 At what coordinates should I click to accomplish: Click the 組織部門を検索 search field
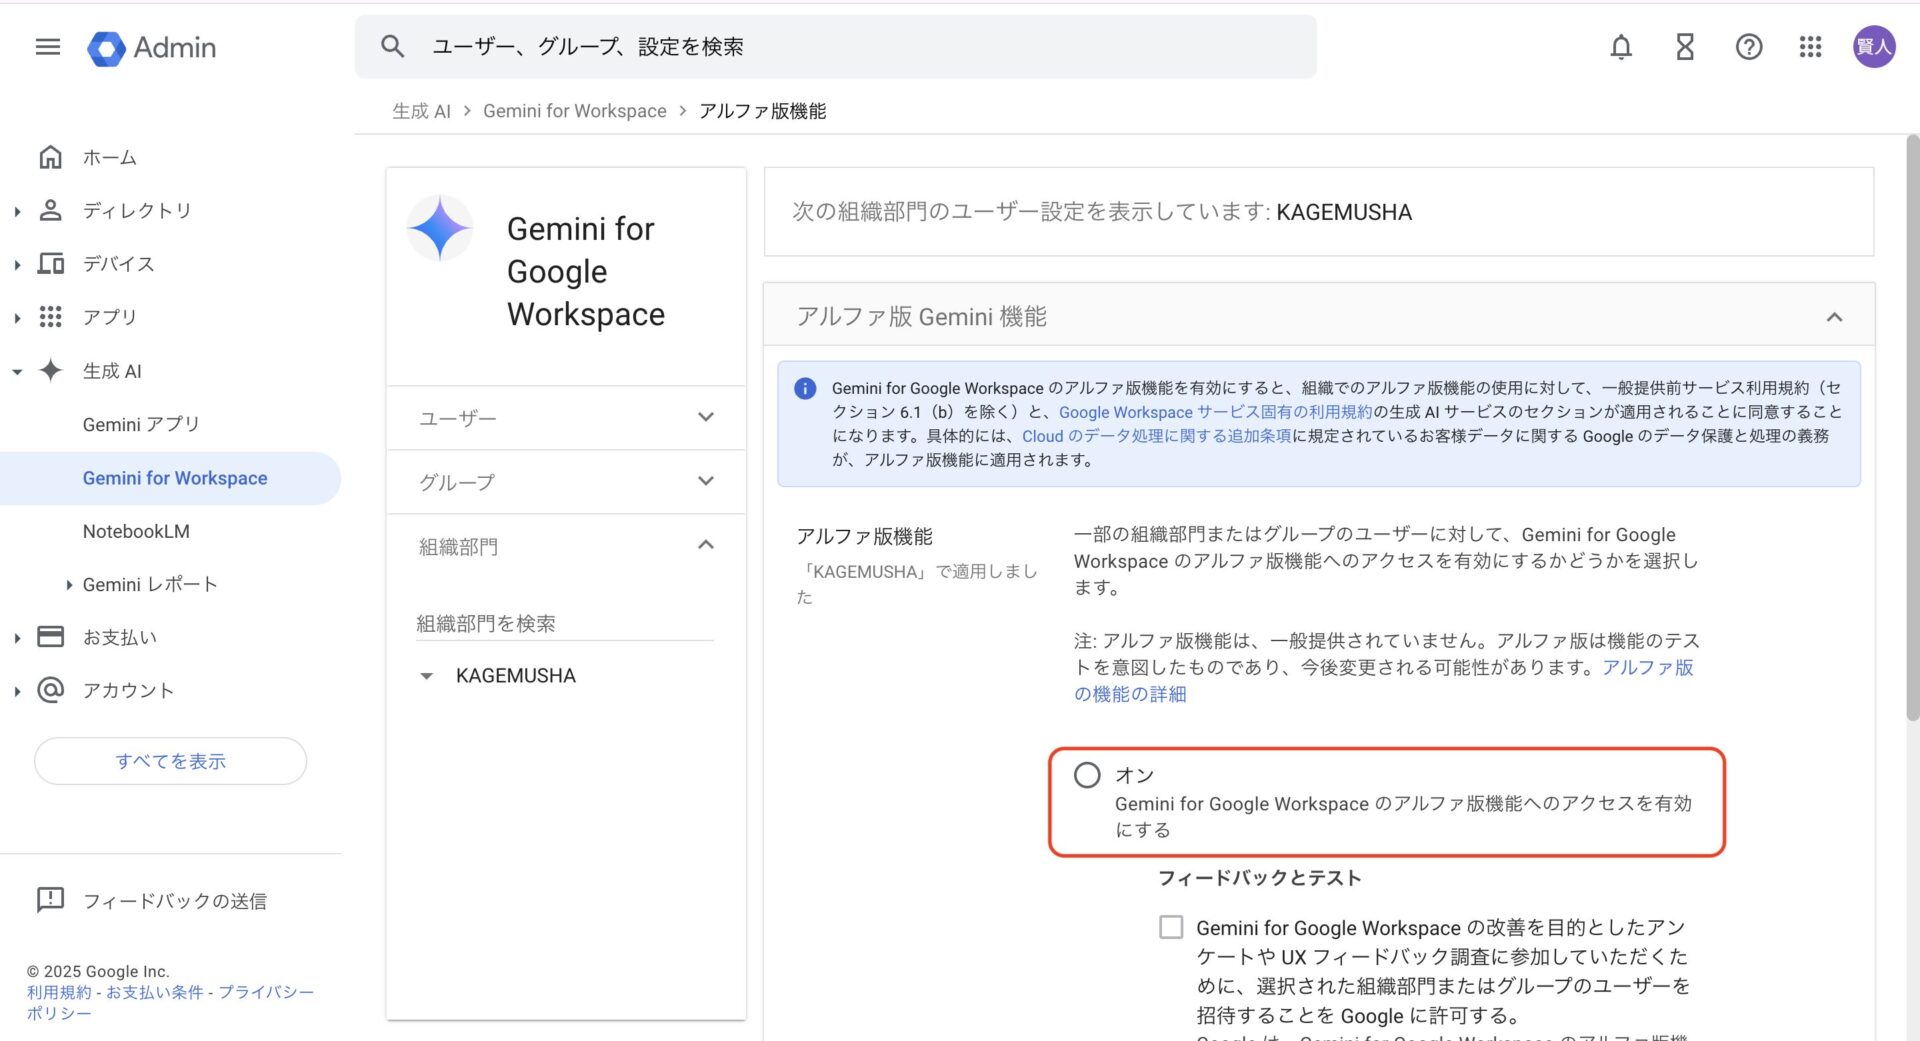click(x=490, y=622)
